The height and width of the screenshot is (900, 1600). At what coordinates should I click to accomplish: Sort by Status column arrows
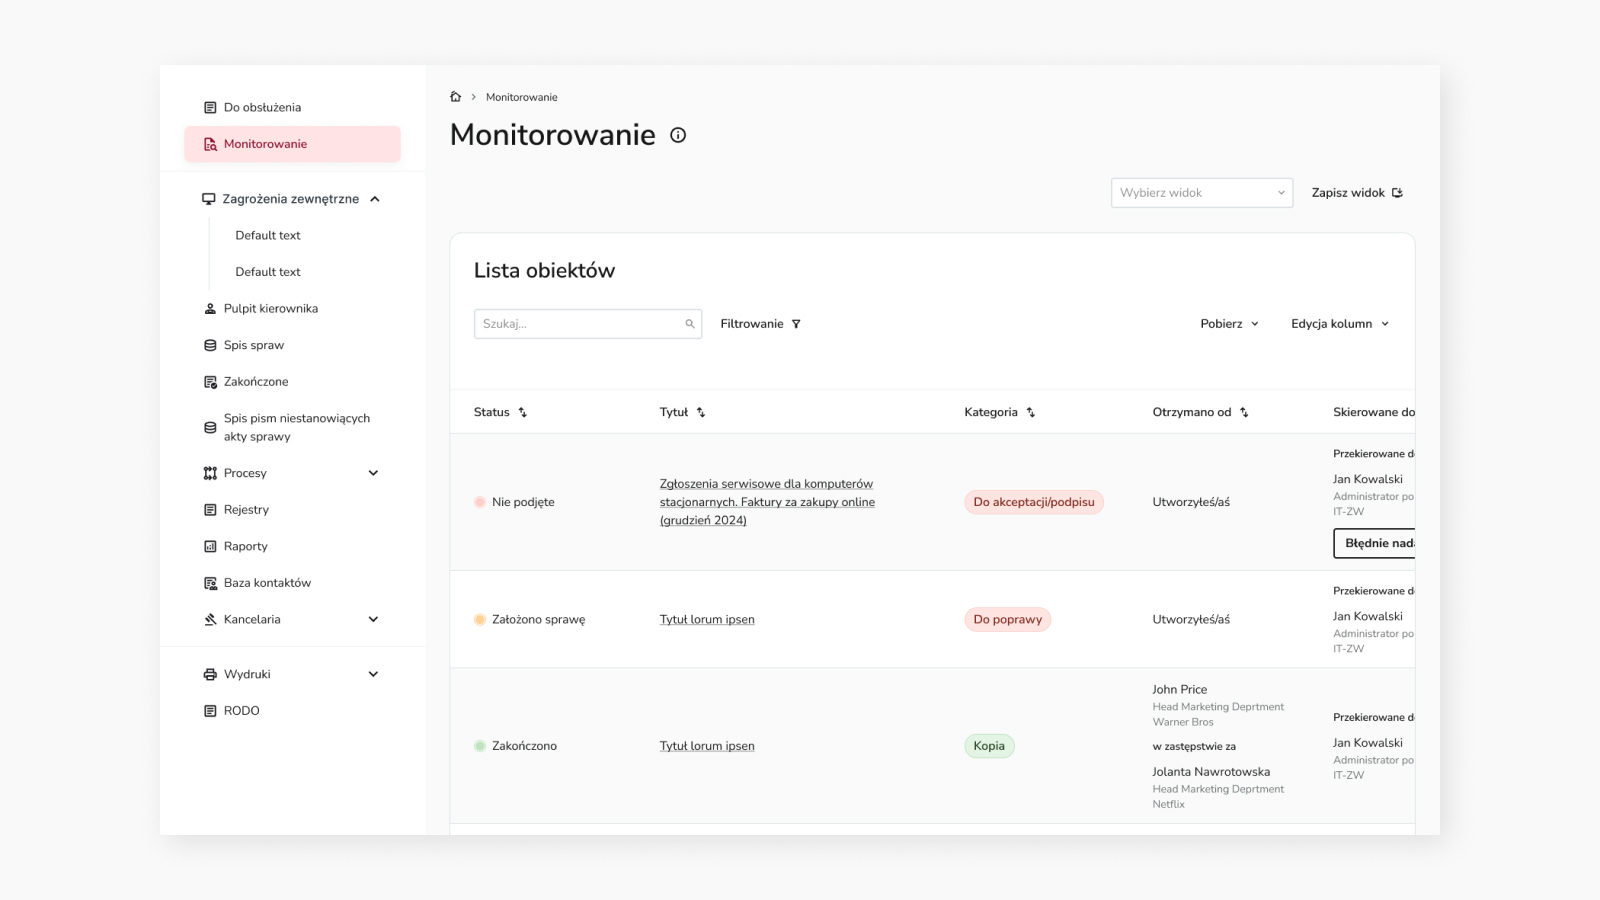point(522,412)
